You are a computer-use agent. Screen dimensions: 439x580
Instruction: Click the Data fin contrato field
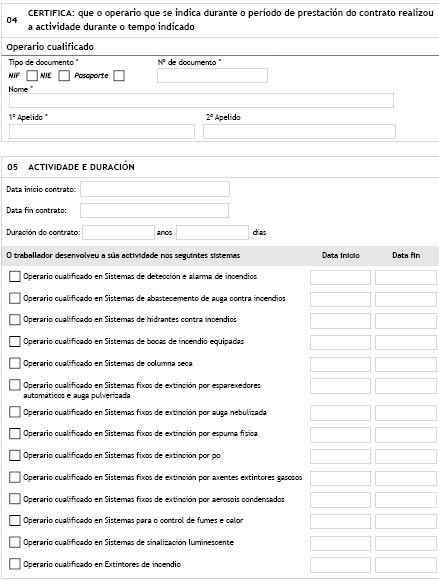pyautogui.click(x=154, y=210)
